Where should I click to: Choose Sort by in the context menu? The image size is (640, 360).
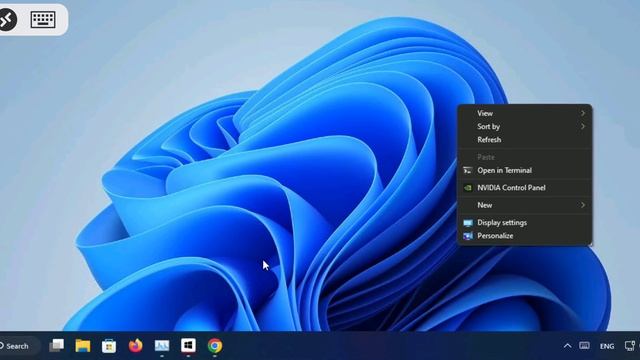(524, 127)
